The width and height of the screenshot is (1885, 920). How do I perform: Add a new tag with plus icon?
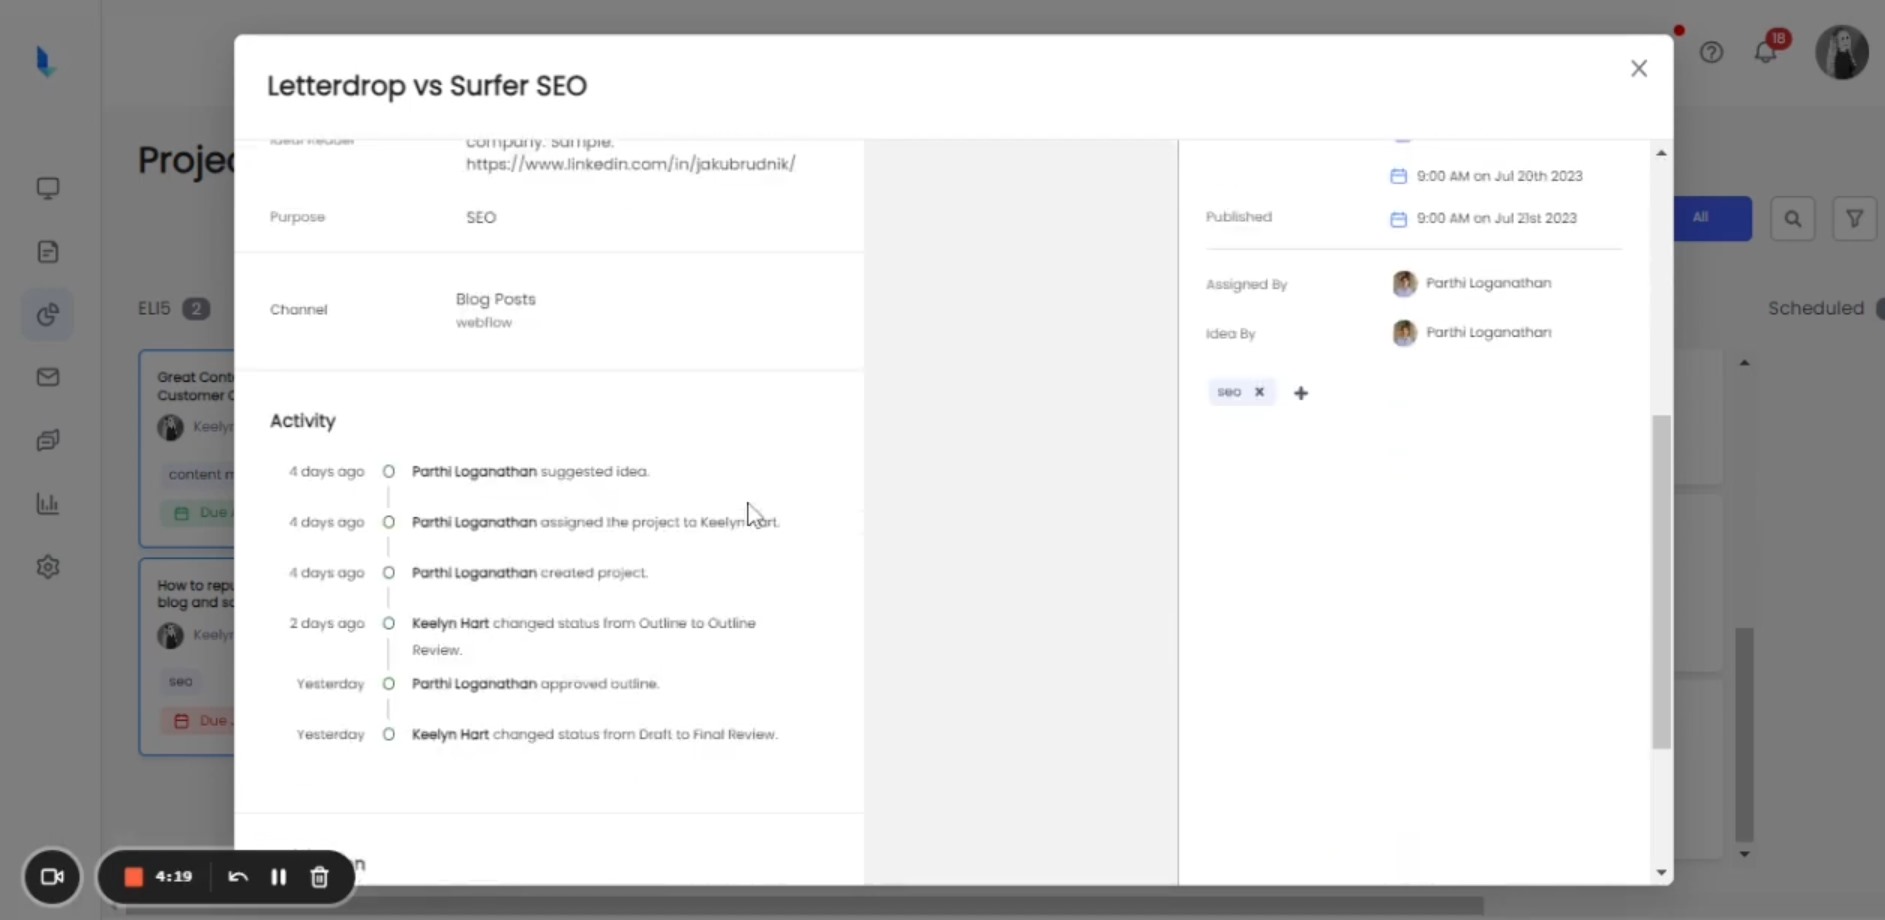point(1301,393)
